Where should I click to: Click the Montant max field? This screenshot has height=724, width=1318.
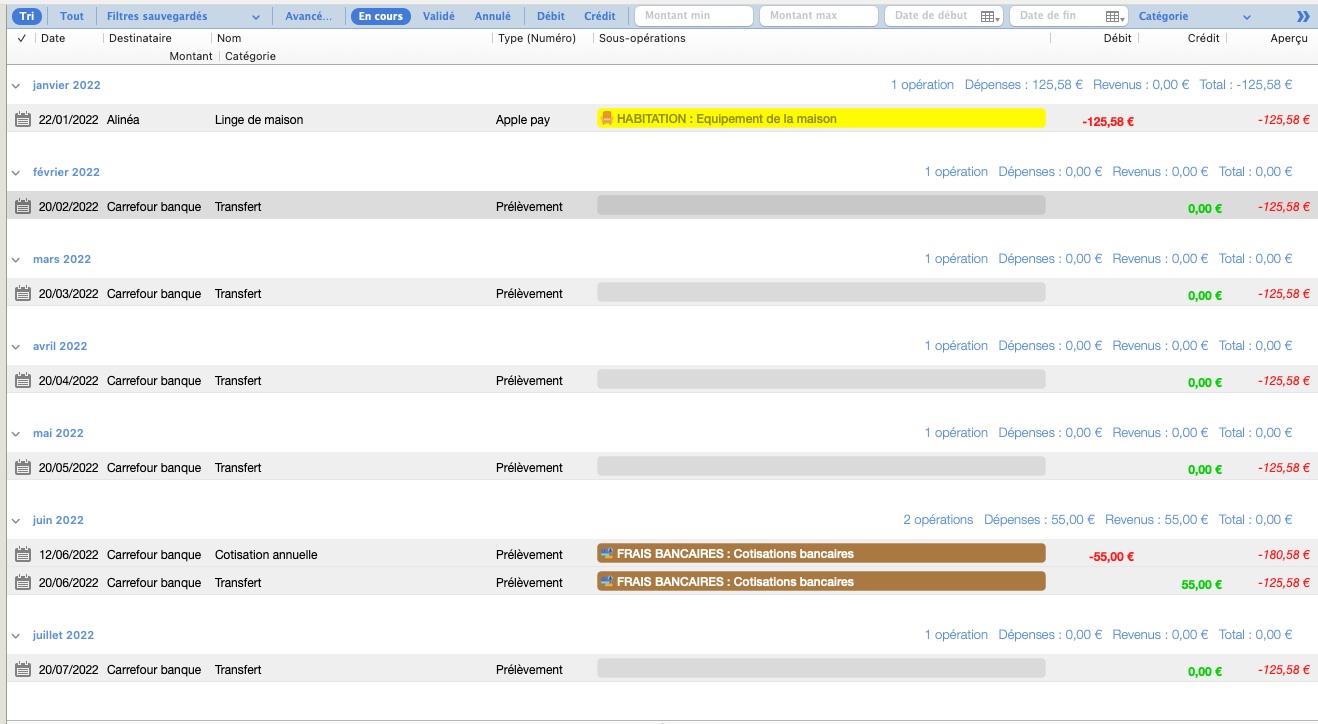(x=819, y=16)
